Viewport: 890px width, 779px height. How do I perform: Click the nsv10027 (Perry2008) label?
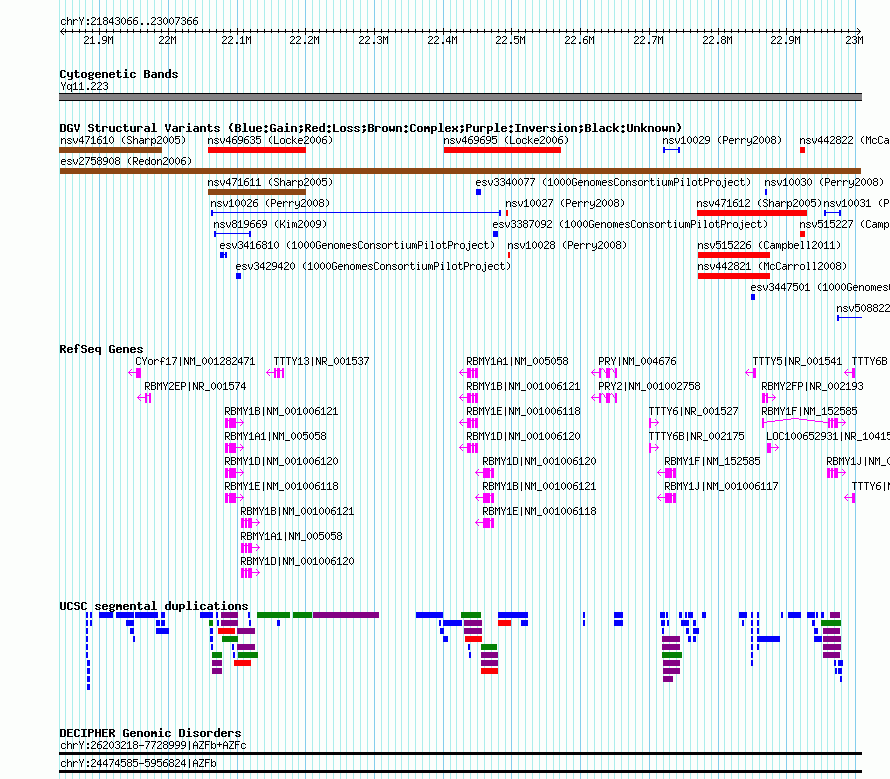(565, 203)
